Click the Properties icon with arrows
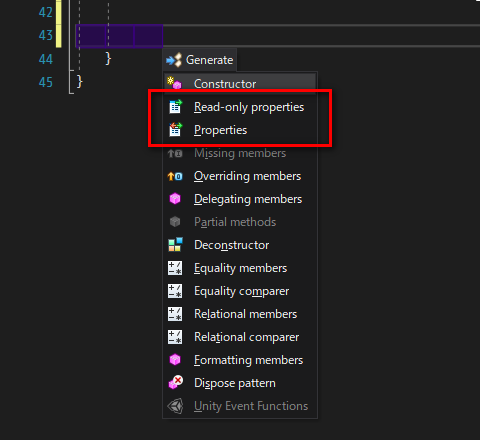Image resolution: width=480 pixels, height=440 pixels. point(175,130)
